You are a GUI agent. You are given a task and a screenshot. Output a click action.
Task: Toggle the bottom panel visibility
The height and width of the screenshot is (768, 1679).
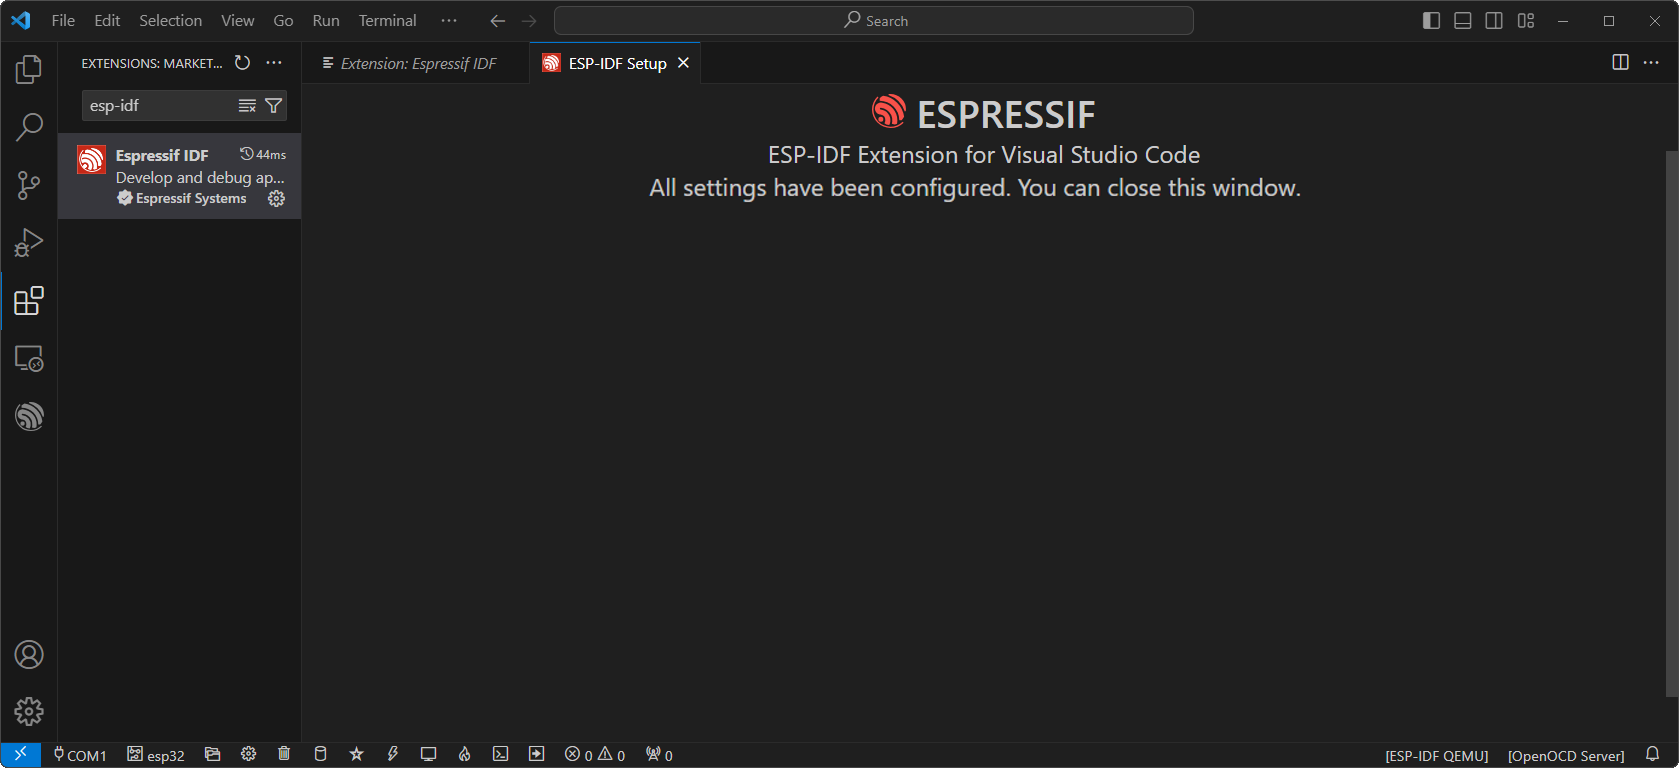point(1463,20)
